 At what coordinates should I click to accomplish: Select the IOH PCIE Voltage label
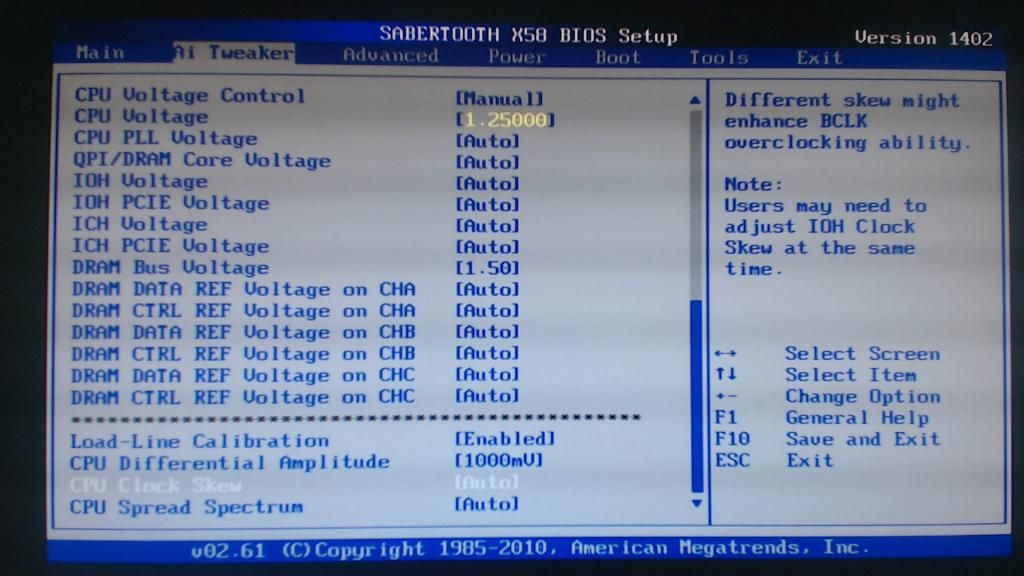click(170, 203)
